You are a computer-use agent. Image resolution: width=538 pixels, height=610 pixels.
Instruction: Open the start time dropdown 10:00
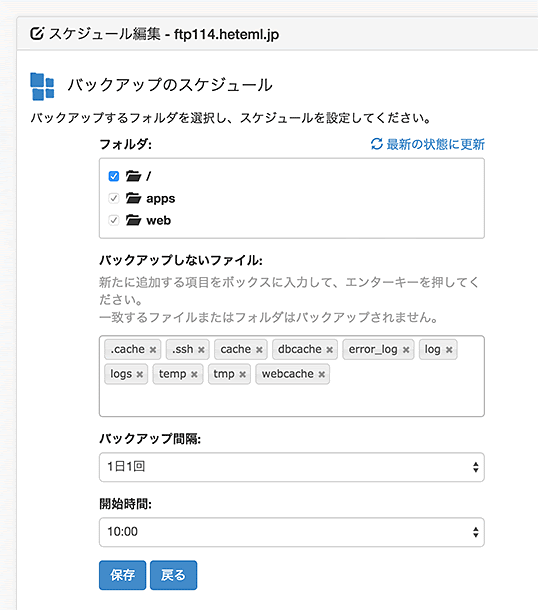click(292, 532)
